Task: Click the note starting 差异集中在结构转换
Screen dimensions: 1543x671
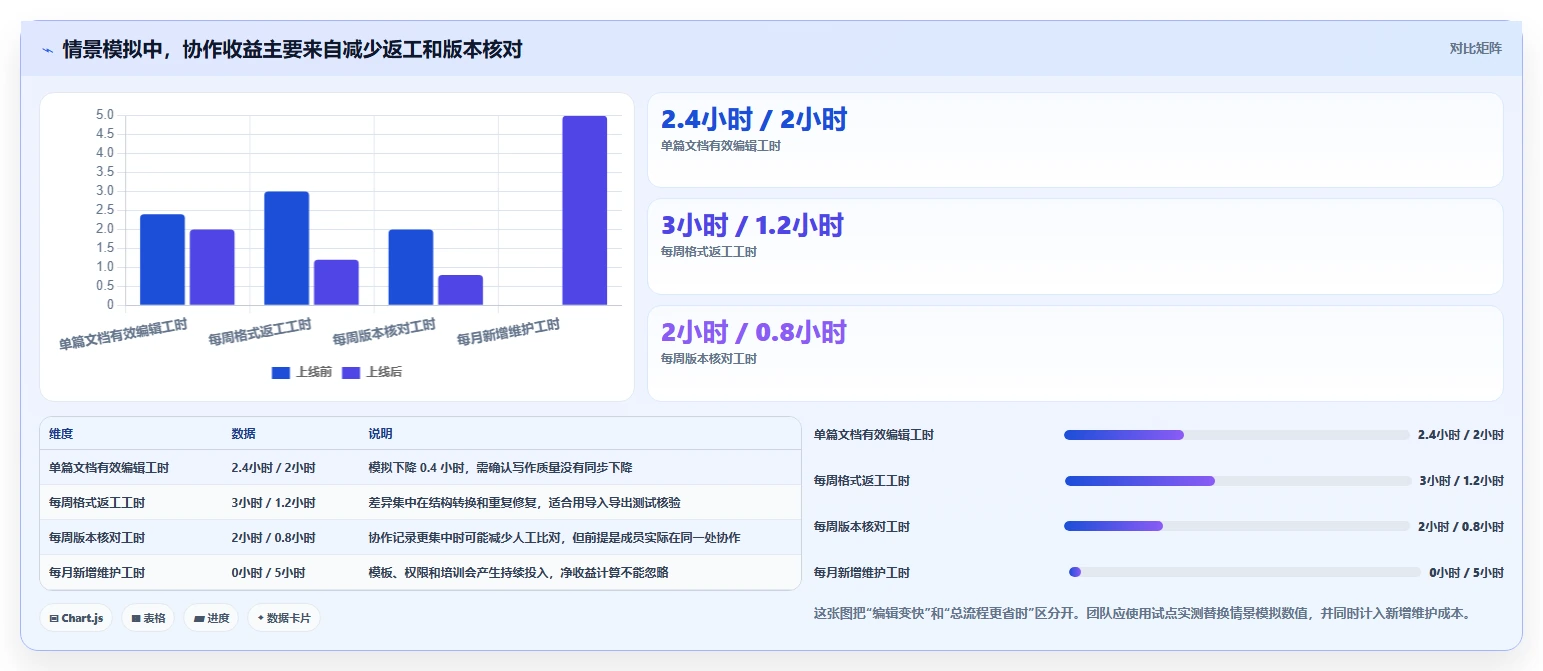Action: click(524, 502)
